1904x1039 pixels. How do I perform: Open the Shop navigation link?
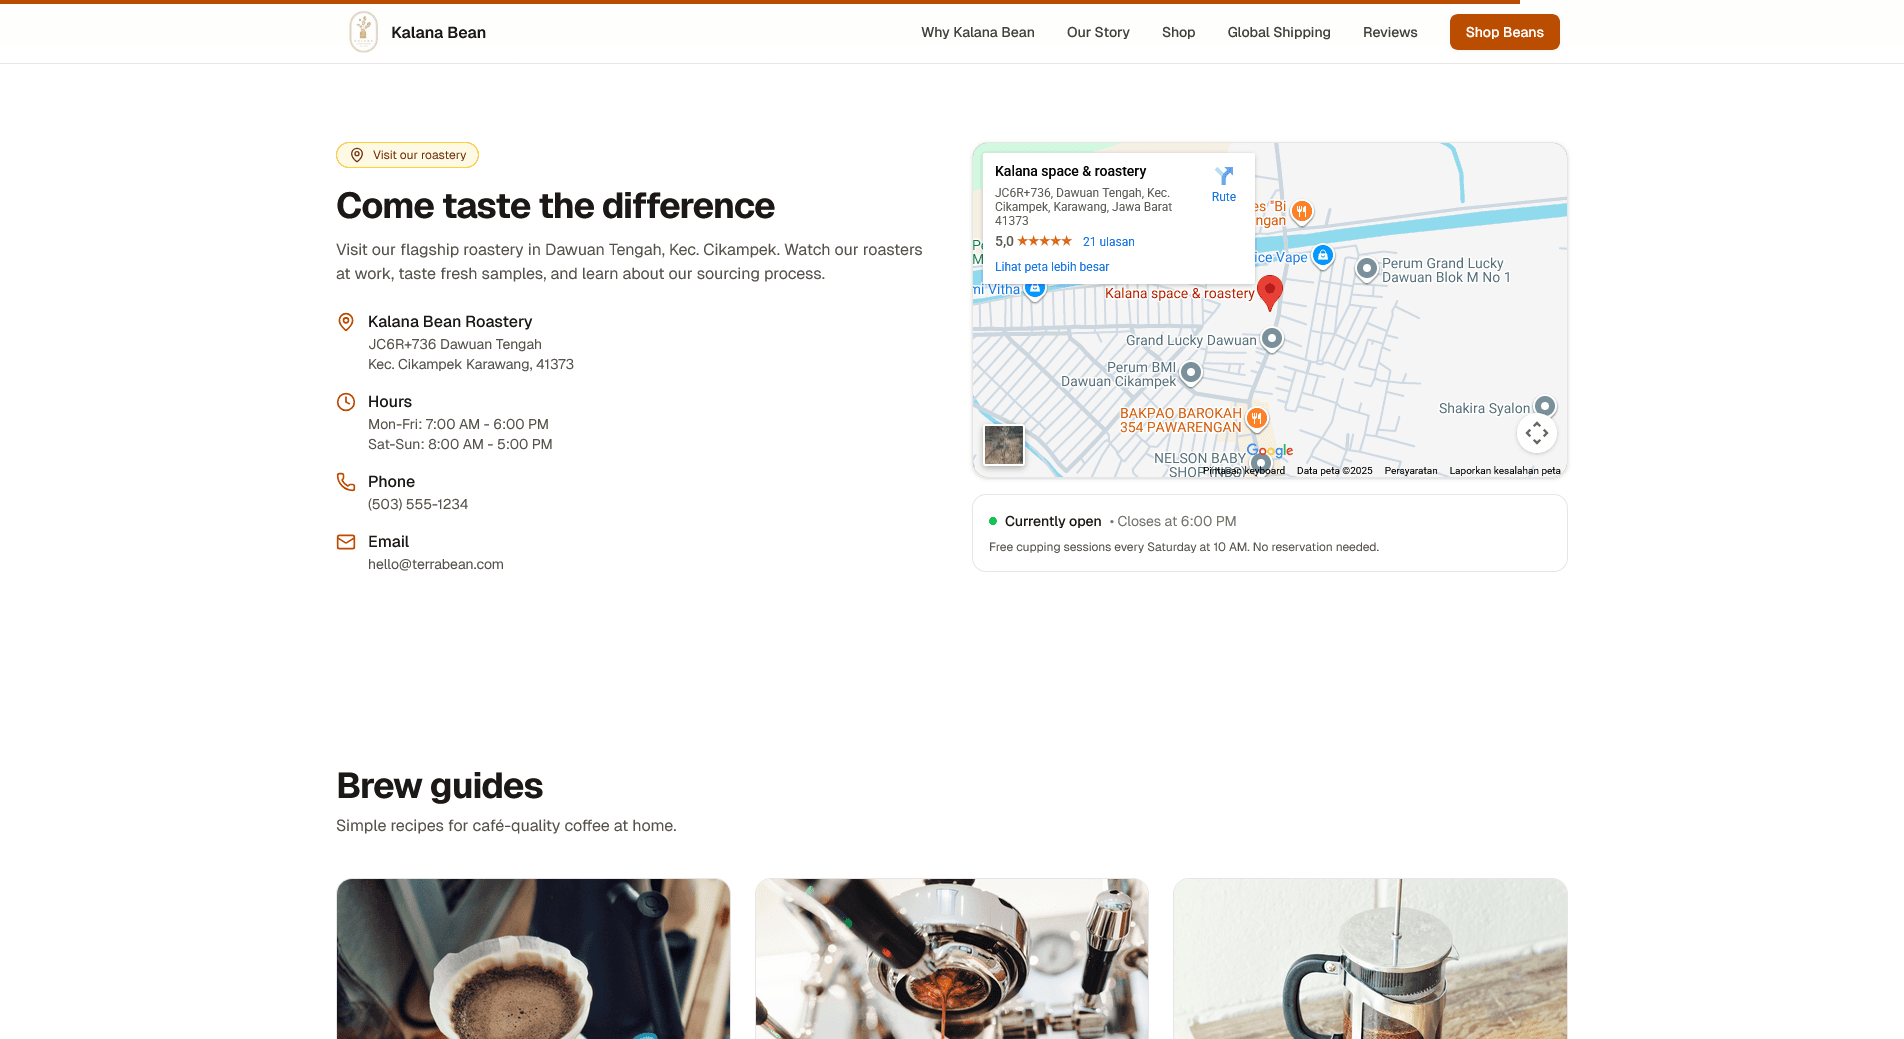1178,32
